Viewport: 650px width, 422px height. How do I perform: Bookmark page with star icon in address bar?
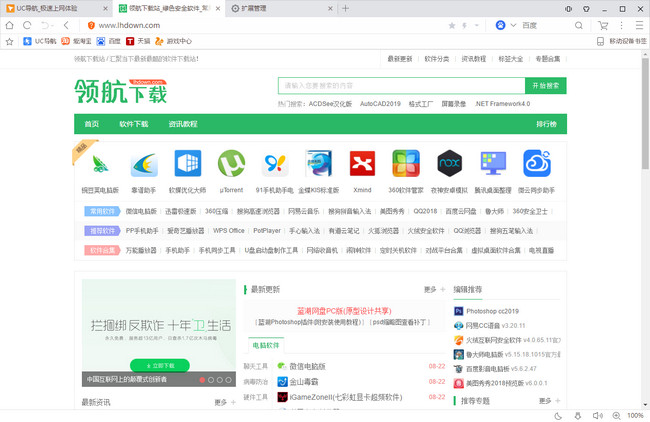coord(452,26)
